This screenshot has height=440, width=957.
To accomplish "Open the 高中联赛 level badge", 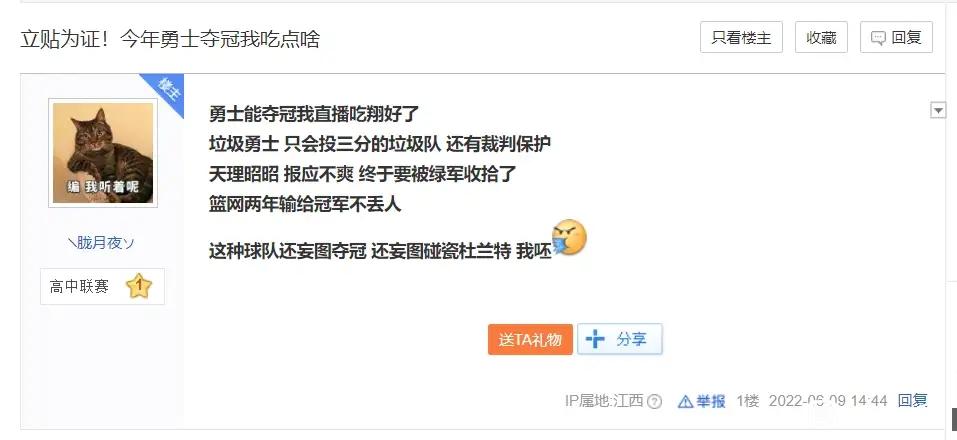I will tap(103, 286).
